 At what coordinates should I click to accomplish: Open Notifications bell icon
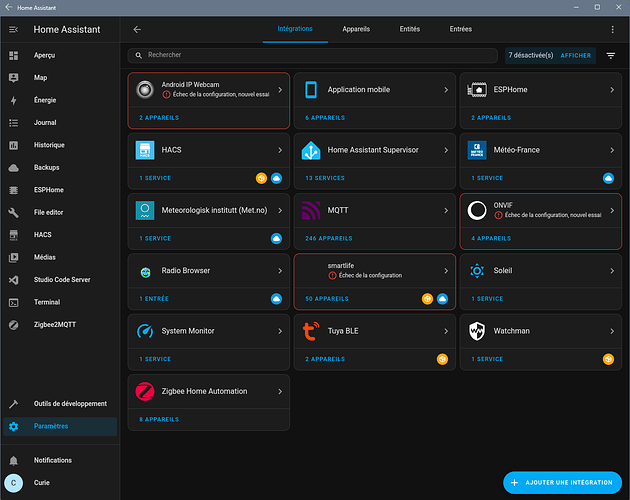point(14,460)
